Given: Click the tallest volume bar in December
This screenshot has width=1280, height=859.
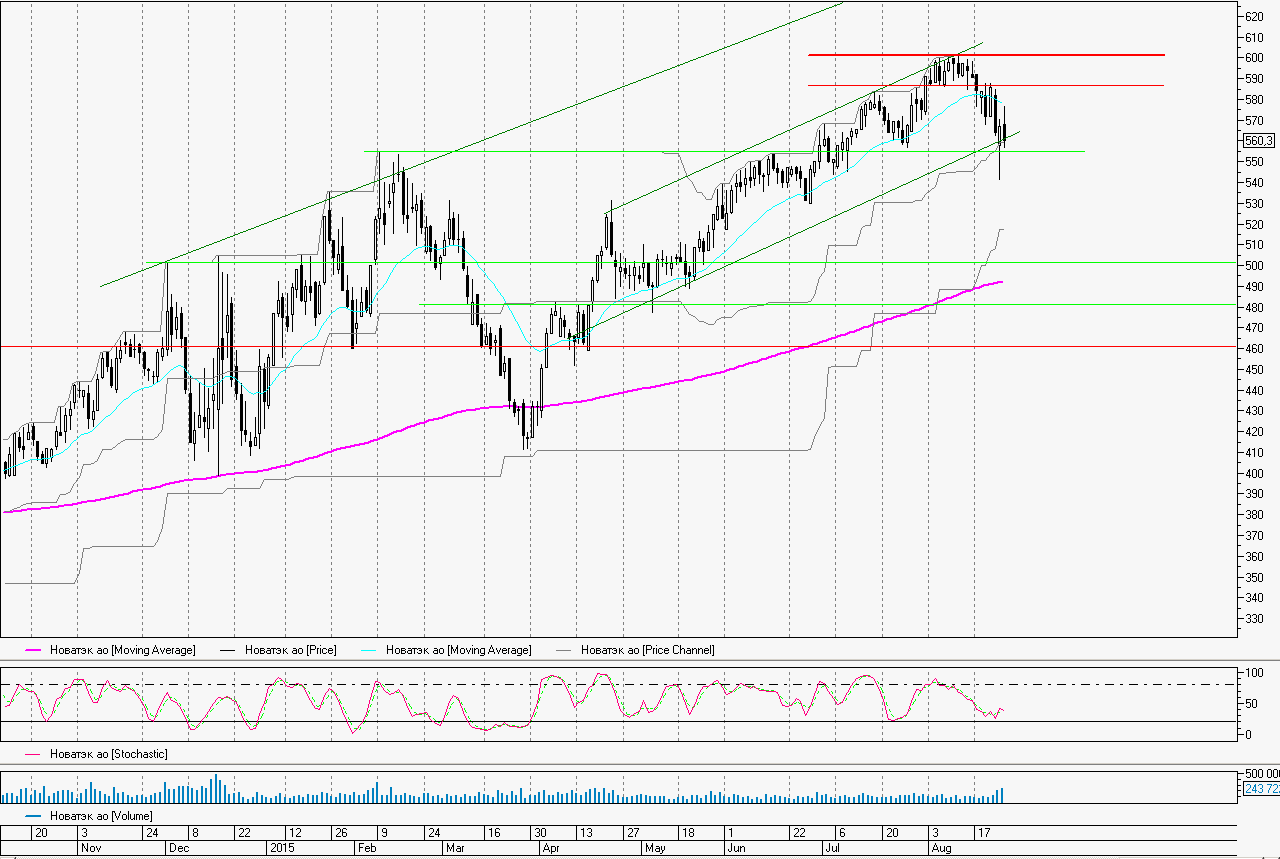Looking at the screenshot, I should (x=215, y=788).
